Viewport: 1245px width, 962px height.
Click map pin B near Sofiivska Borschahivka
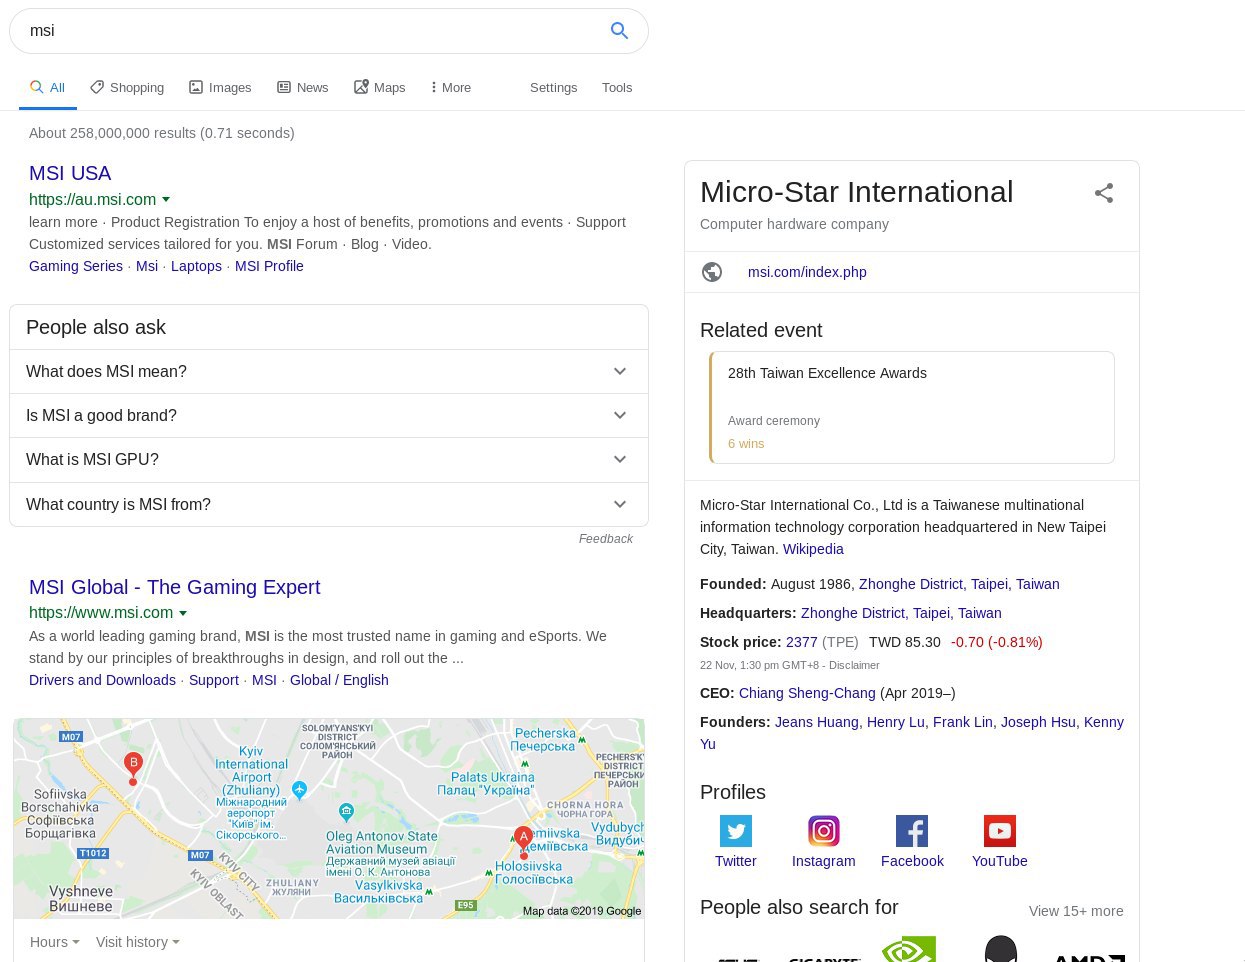click(x=133, y=768)
